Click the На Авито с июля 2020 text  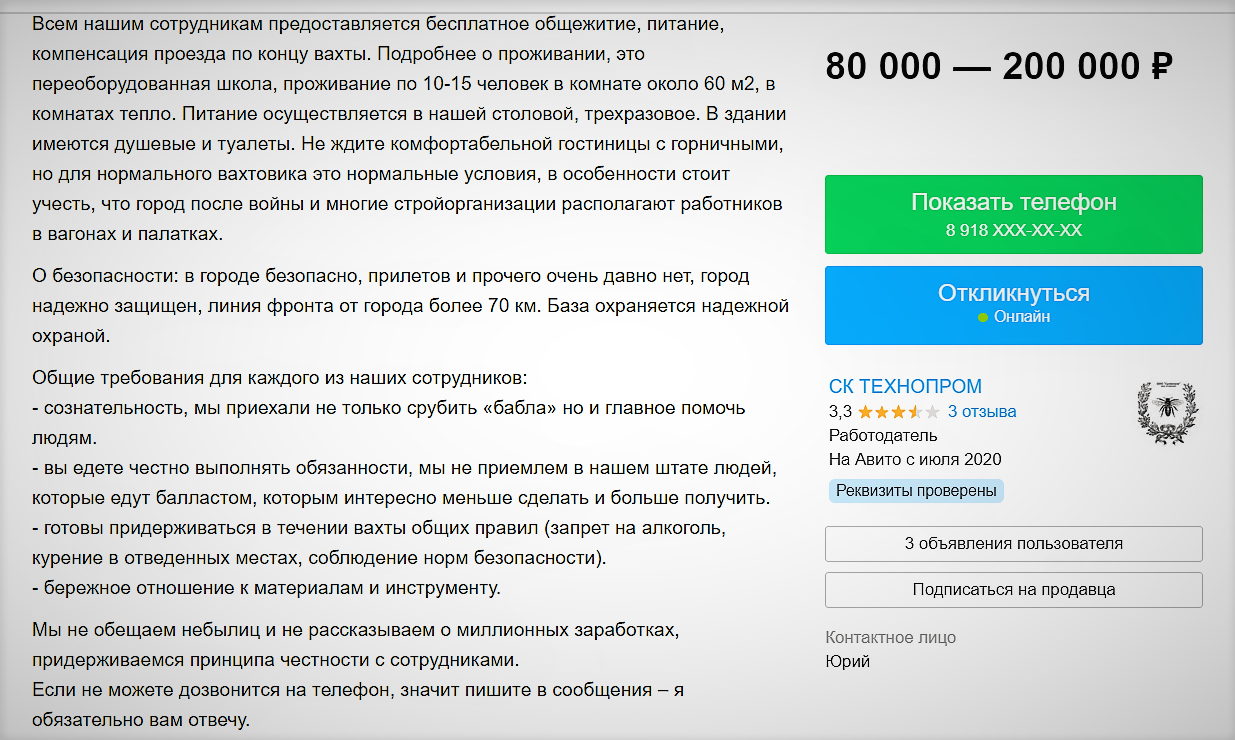tap(915, 460)
